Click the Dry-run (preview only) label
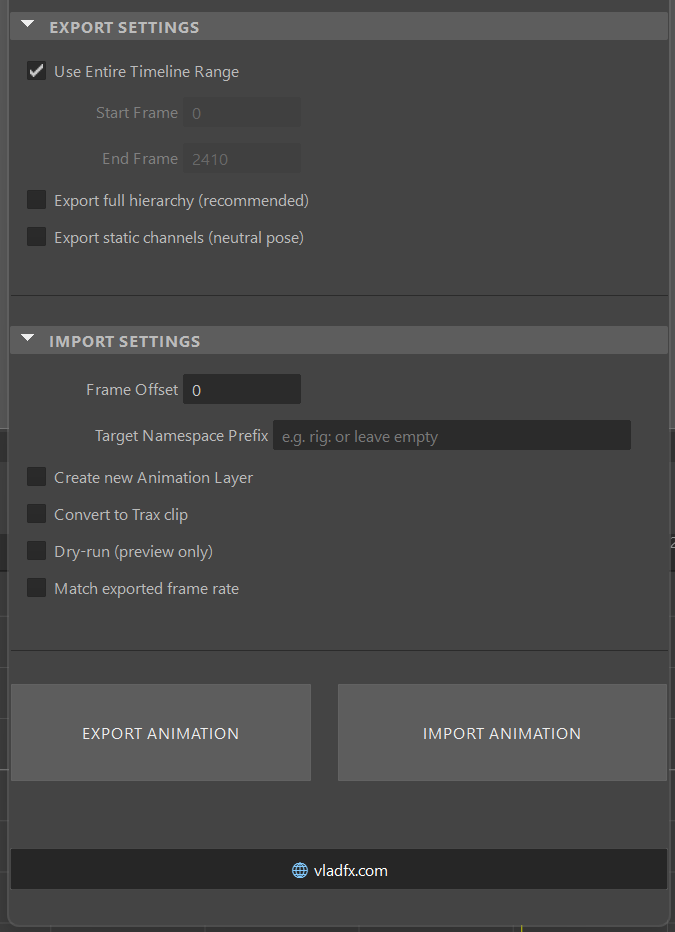Image resolution: width=675 pixels, height=932 pixels. 134,552
